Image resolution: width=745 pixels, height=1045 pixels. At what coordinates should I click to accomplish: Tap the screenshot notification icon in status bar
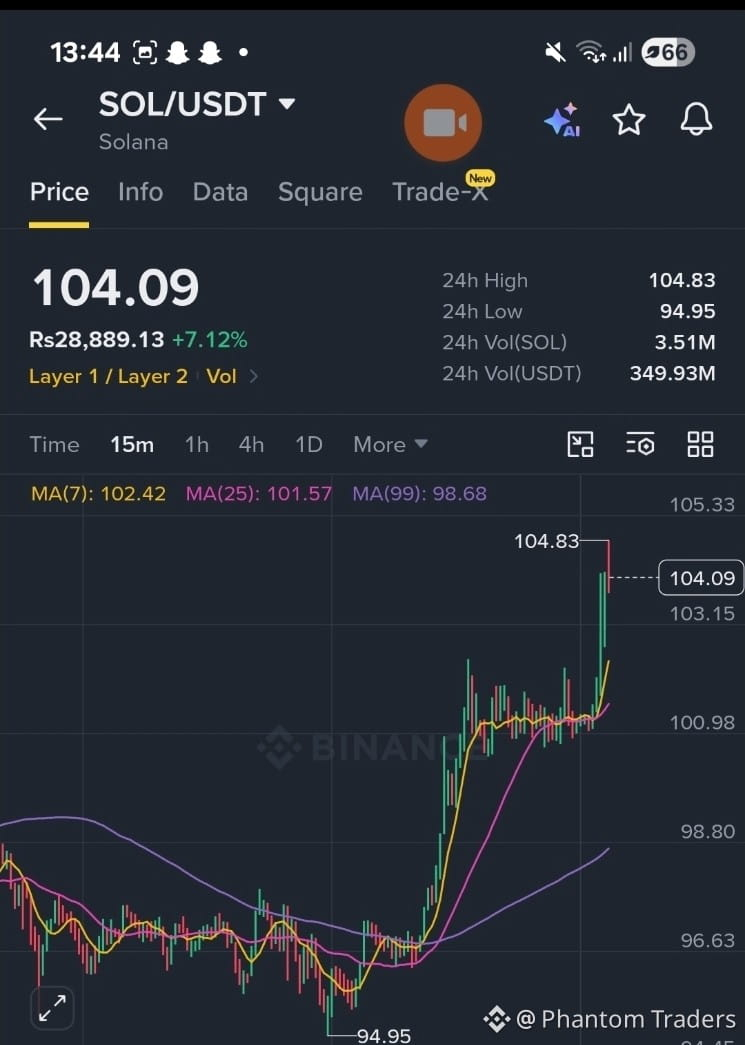pos(145,52)
